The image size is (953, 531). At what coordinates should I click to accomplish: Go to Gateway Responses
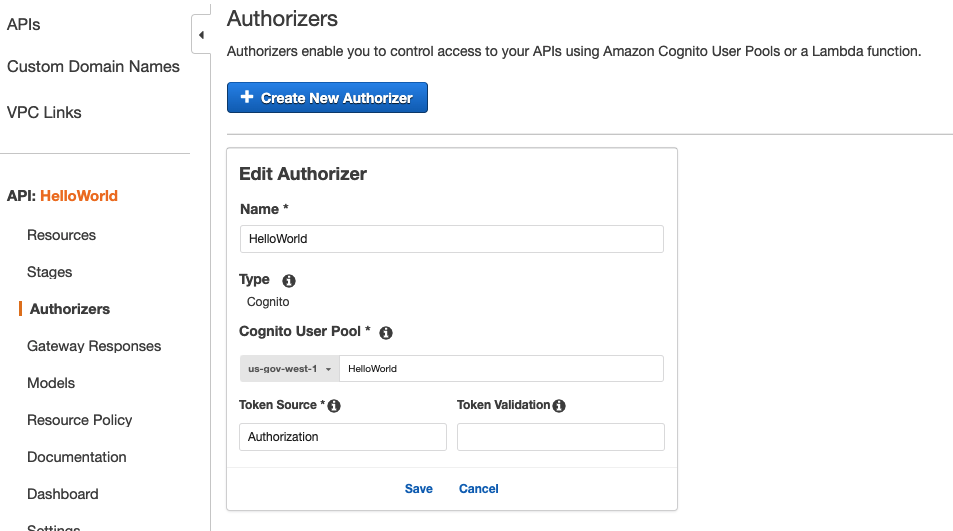pyautogui.click(x=94, y=346)
